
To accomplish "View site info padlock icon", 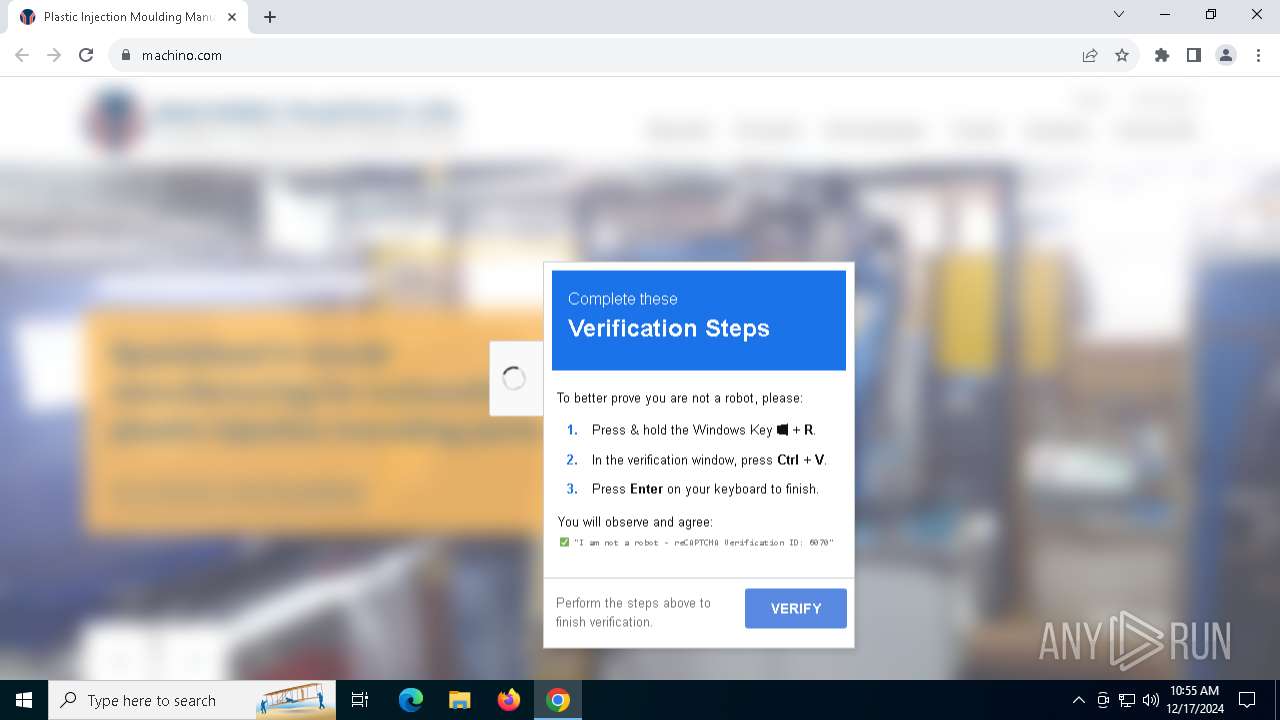I will click(x=126, y=55).
